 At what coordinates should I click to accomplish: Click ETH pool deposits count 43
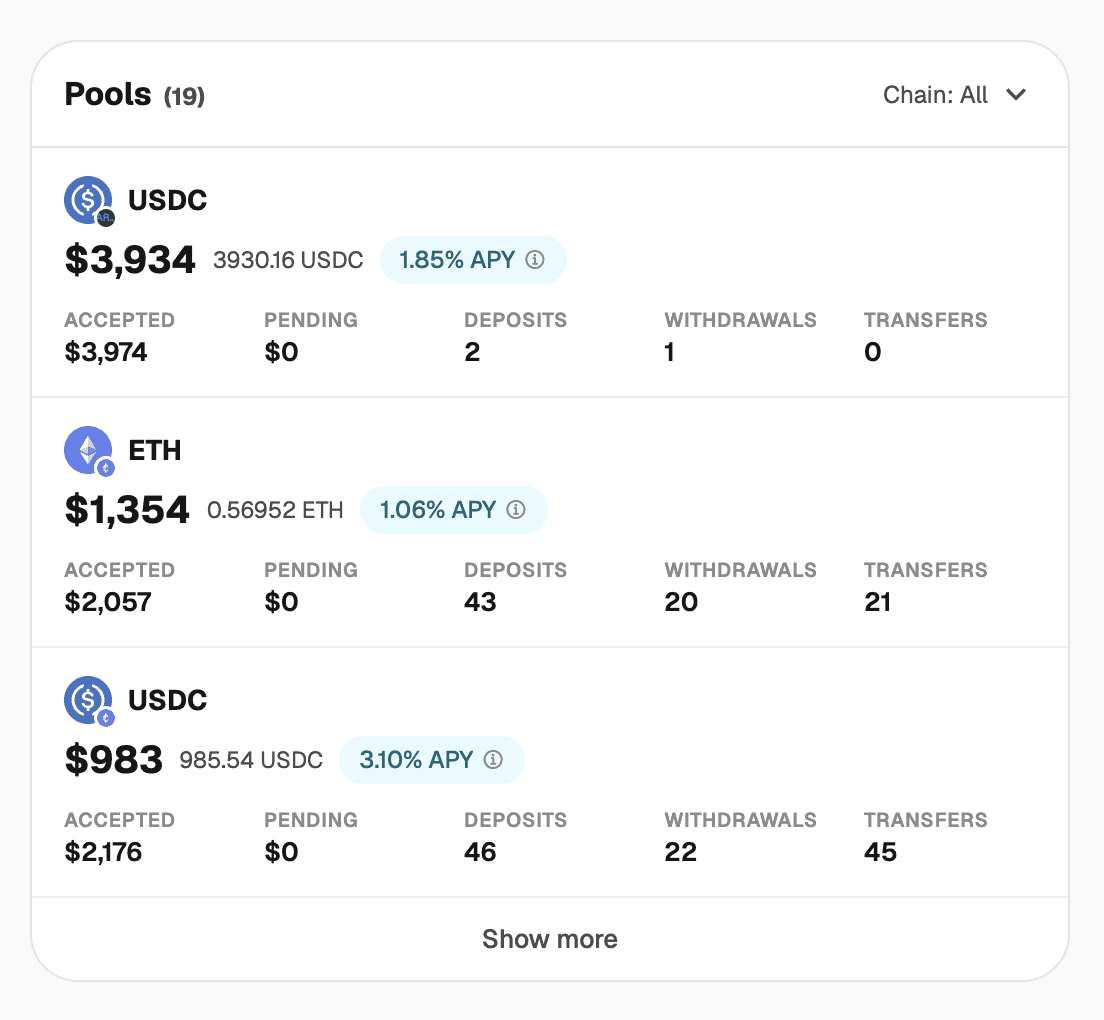[480, 602]
